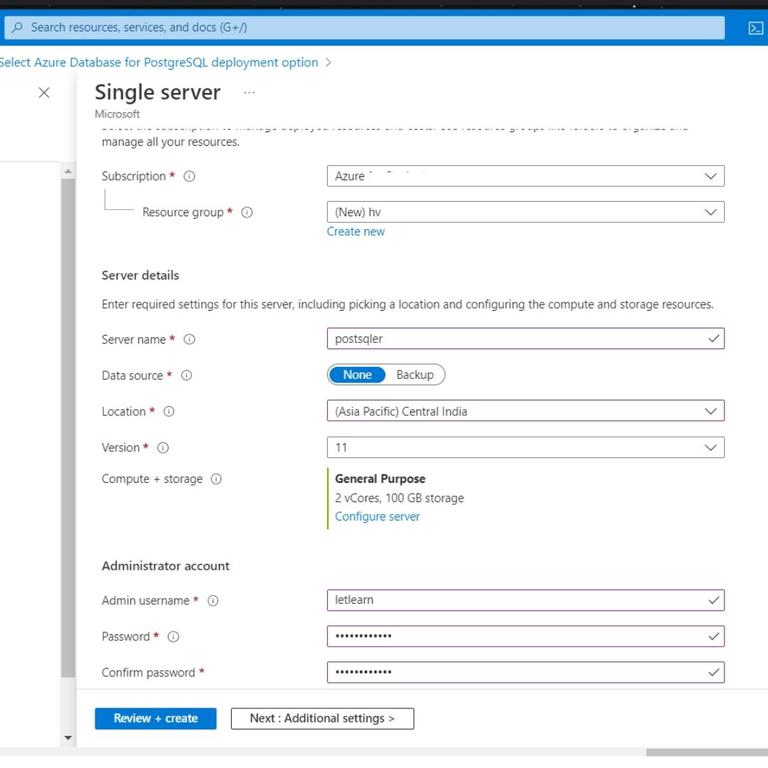Open the Resource group dropdown
The height and width of the screenshot is (768, 768).
tap(526, 212)
